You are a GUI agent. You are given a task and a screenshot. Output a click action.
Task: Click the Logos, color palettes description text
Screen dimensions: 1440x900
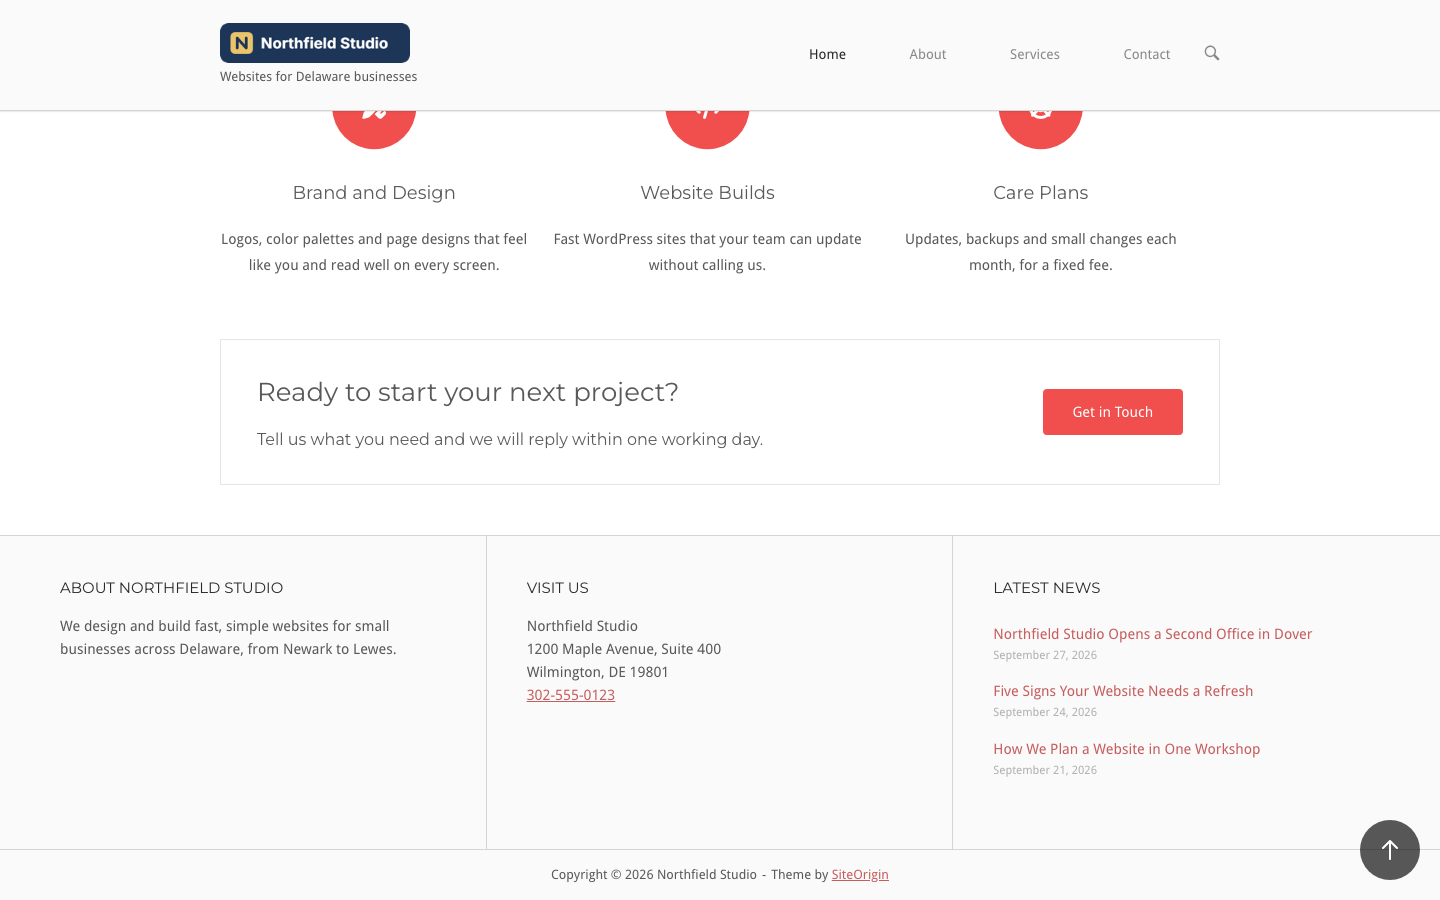click(x=374, y=252)
